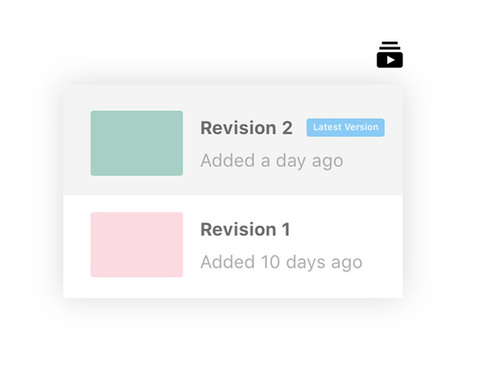This screenshot has width=480, height=371.
Task: Click the word 'Version' in the blue badge
Action: (362, 127)
